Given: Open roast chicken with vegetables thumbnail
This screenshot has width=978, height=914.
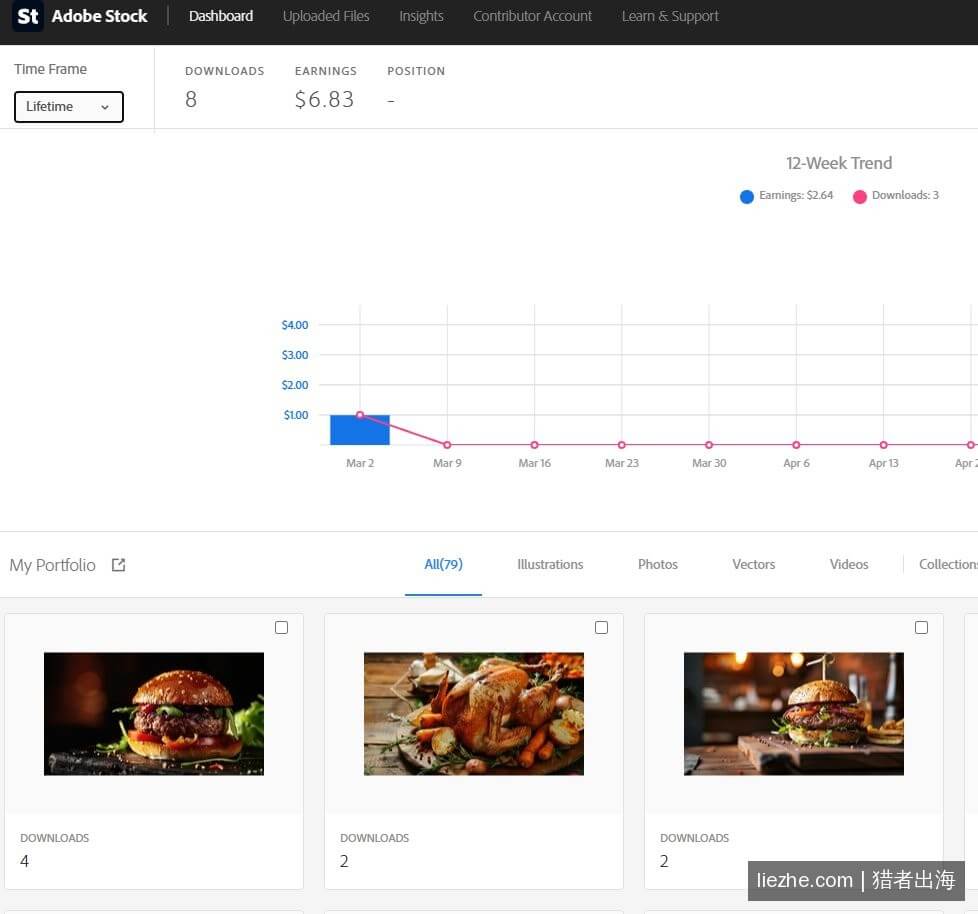Looking at the screenshot, I should (474, 714).
